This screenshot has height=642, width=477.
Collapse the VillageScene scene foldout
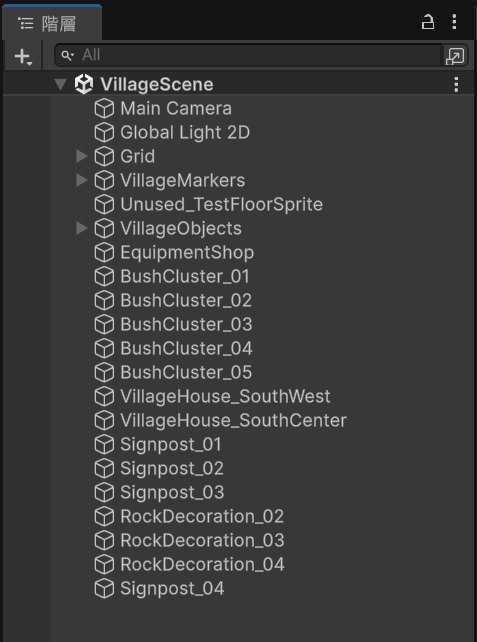tap(61, 85)
